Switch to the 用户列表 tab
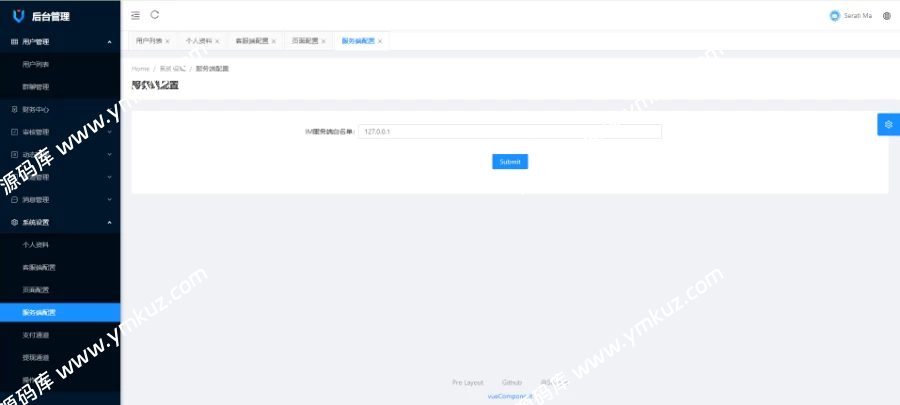Image resolution: width=900 pixels, height=405 pixels. click(x=149, y=41)
